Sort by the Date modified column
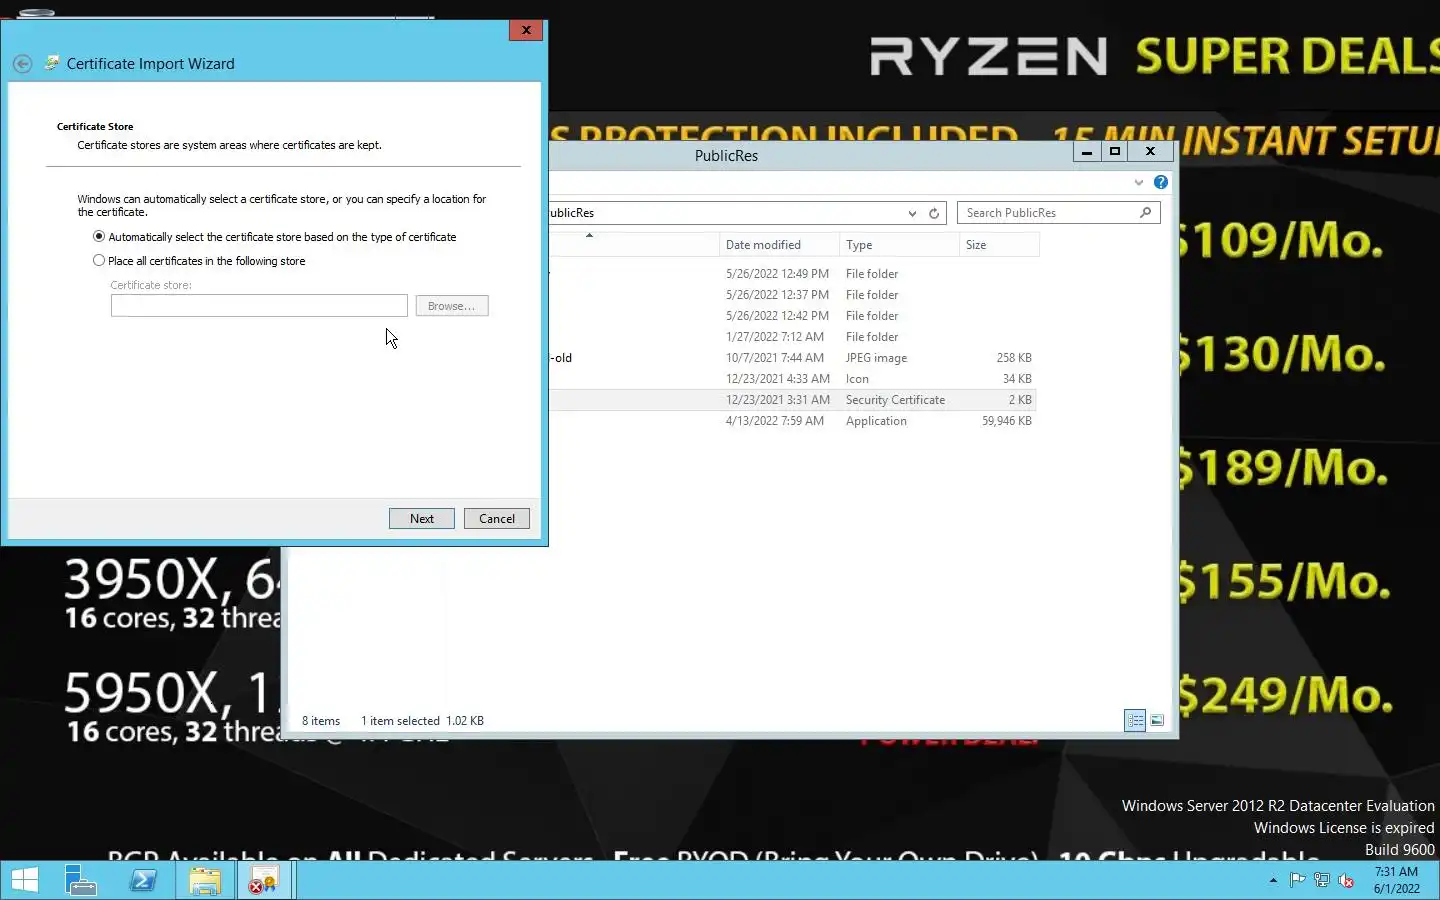Viewport: 1440px width, 900px height. coord(779,245)
